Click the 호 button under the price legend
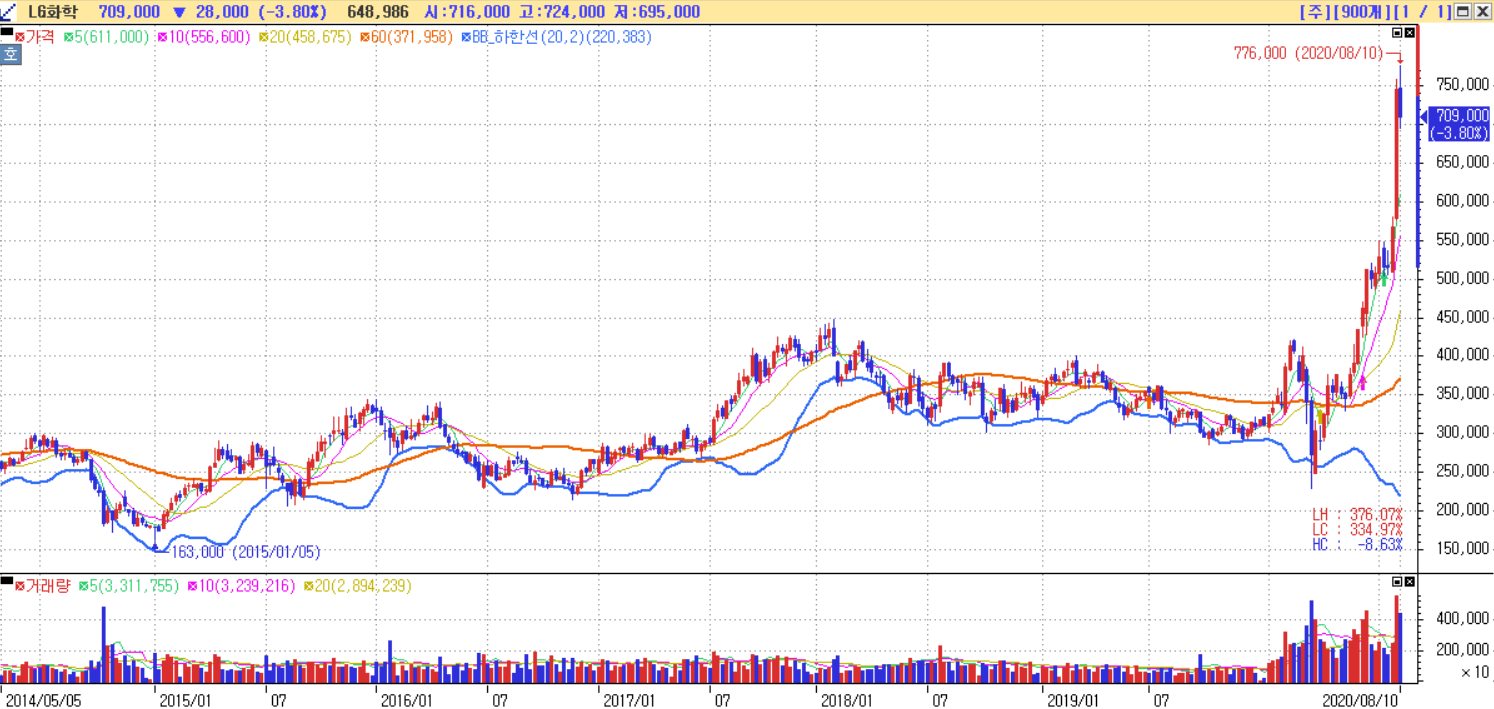The image size is (1494, 709). tap(10, 54)
